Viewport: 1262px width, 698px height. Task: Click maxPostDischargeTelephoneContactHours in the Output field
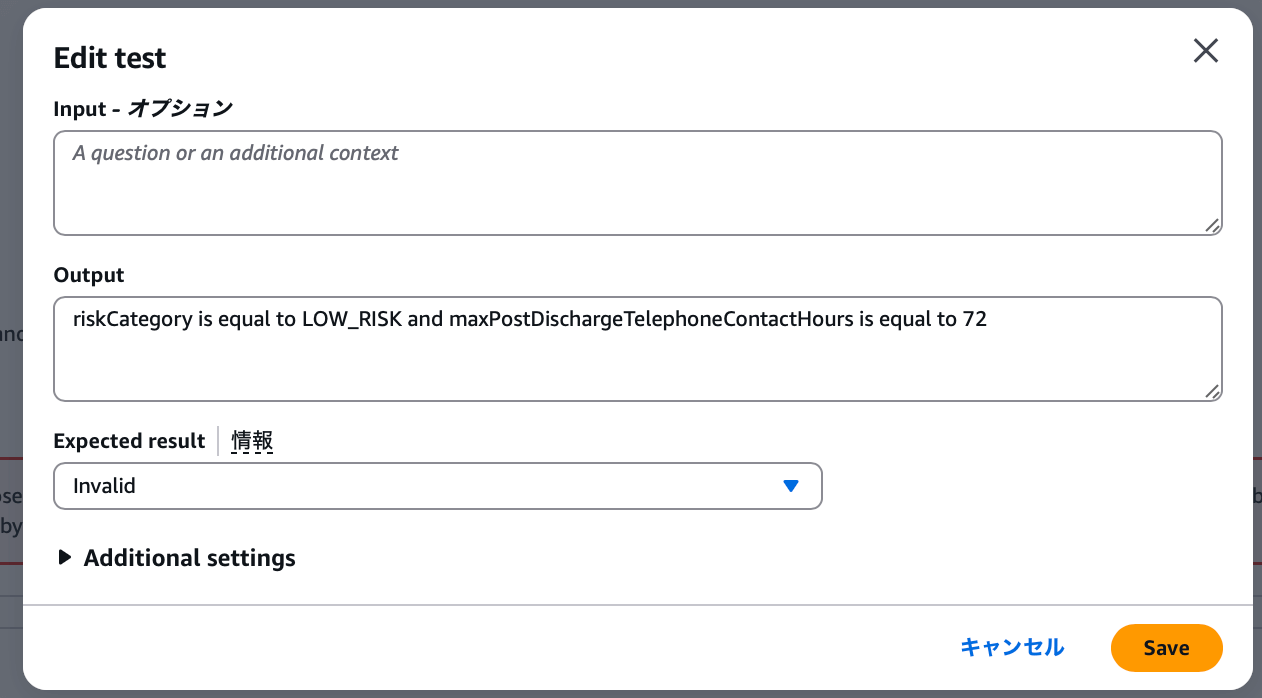coord(651,320)
